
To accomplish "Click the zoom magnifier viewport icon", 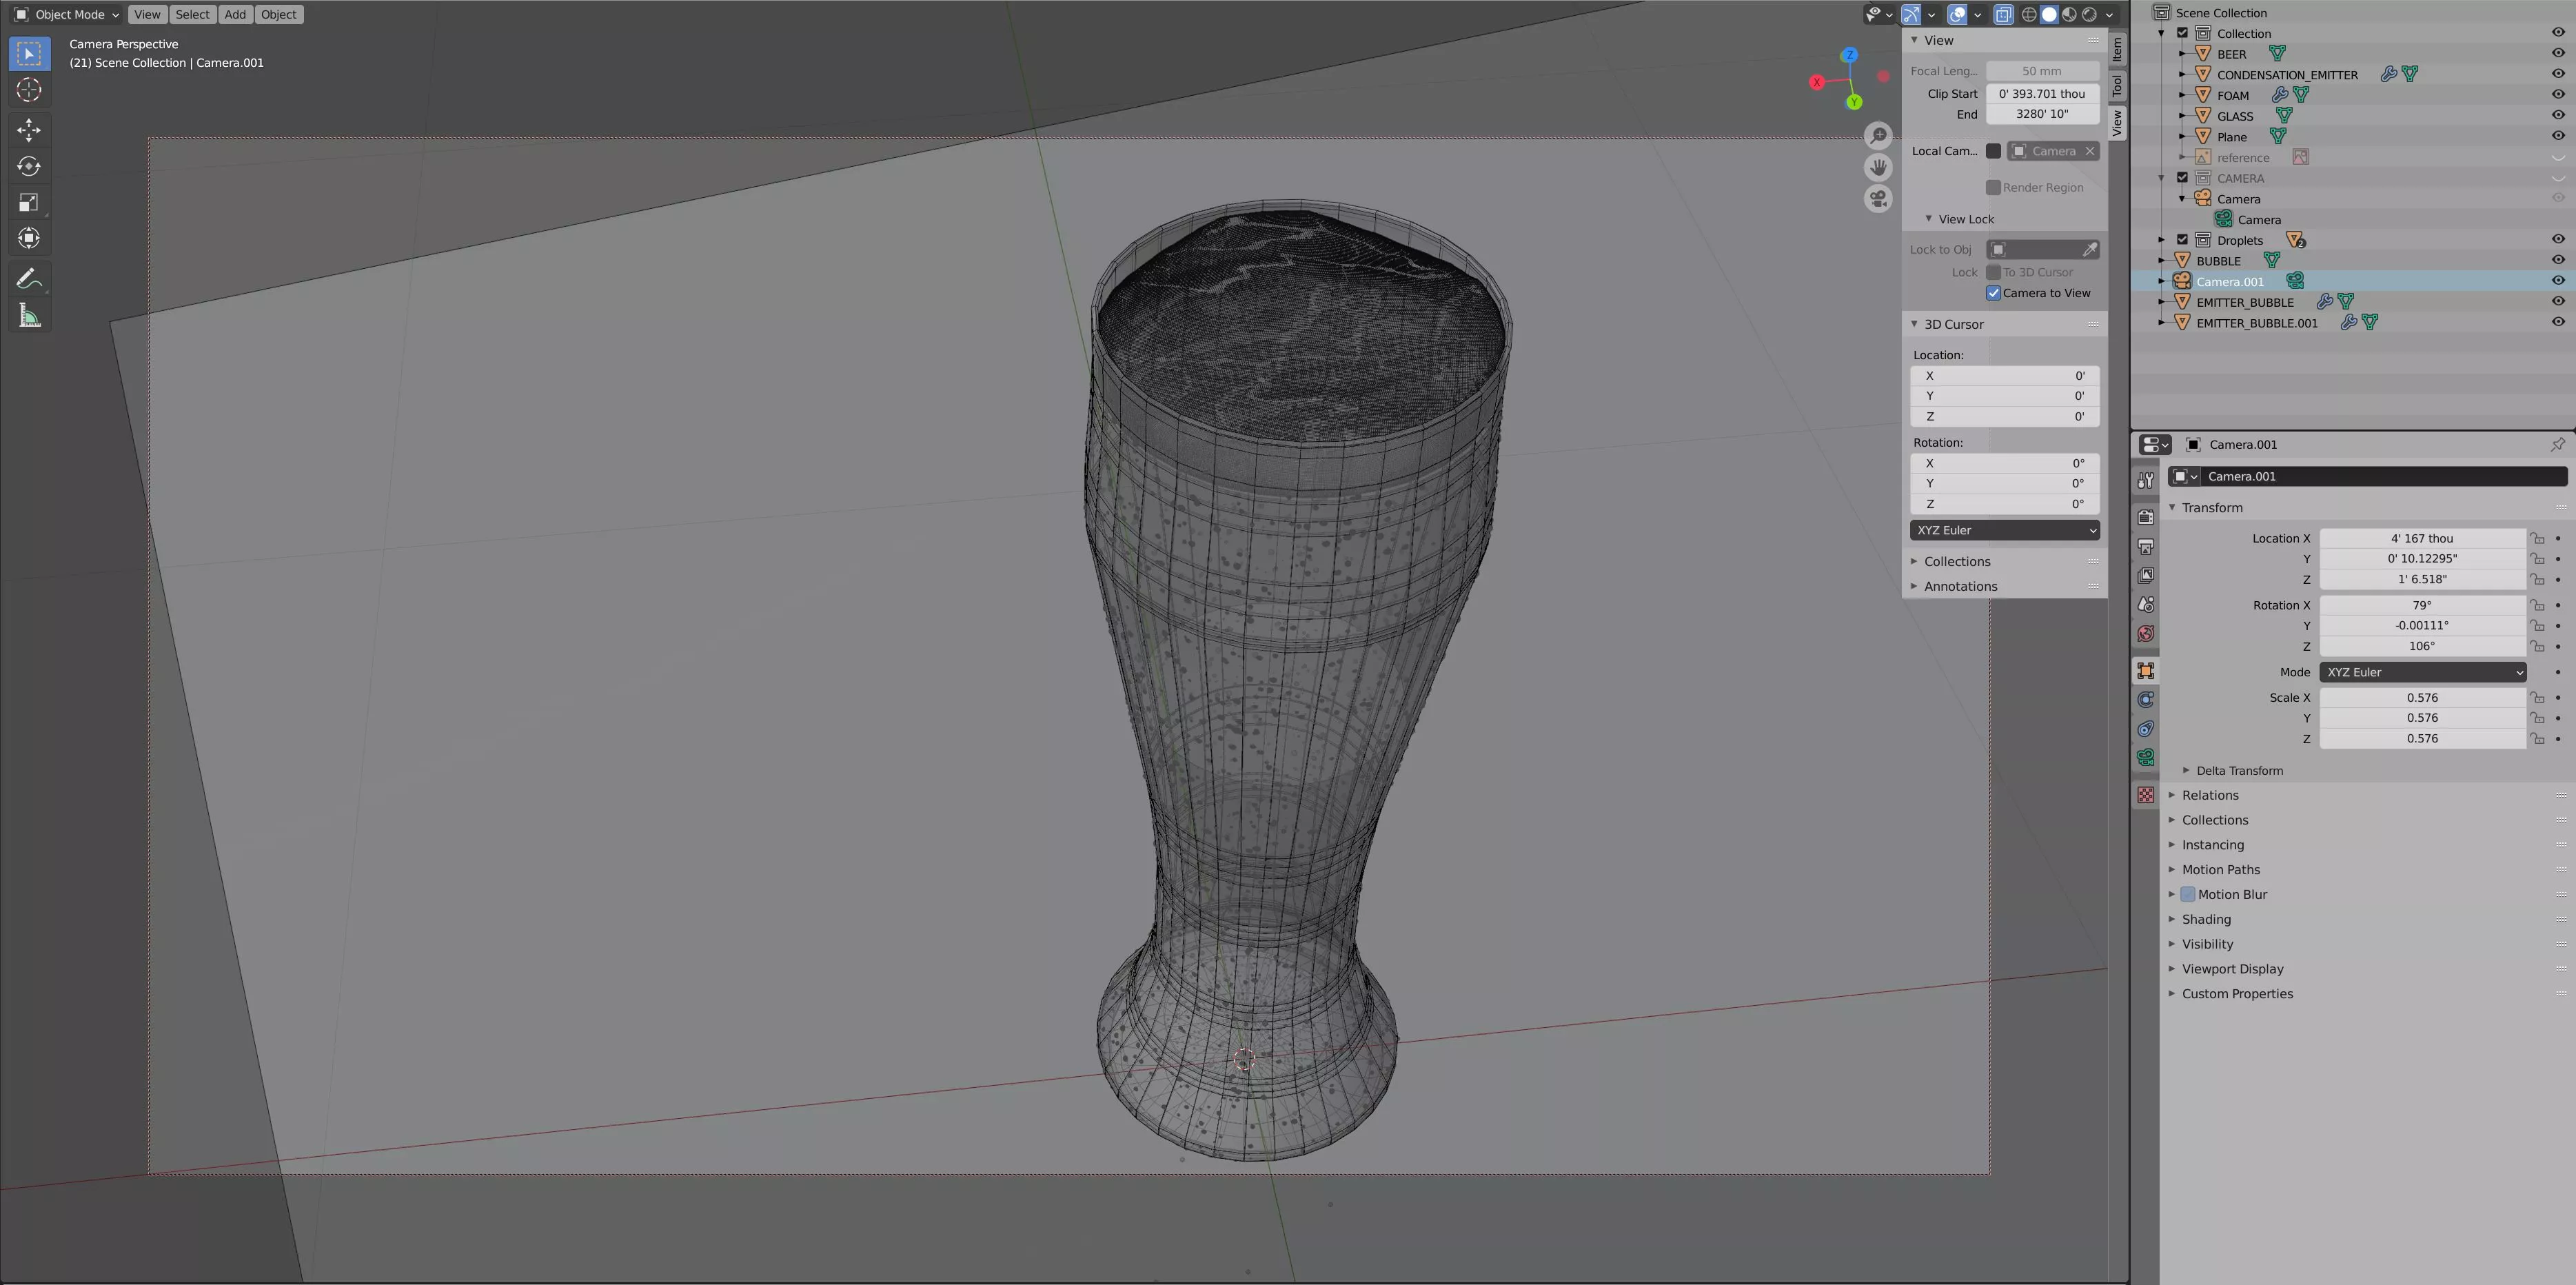I will coord(1878,136).
